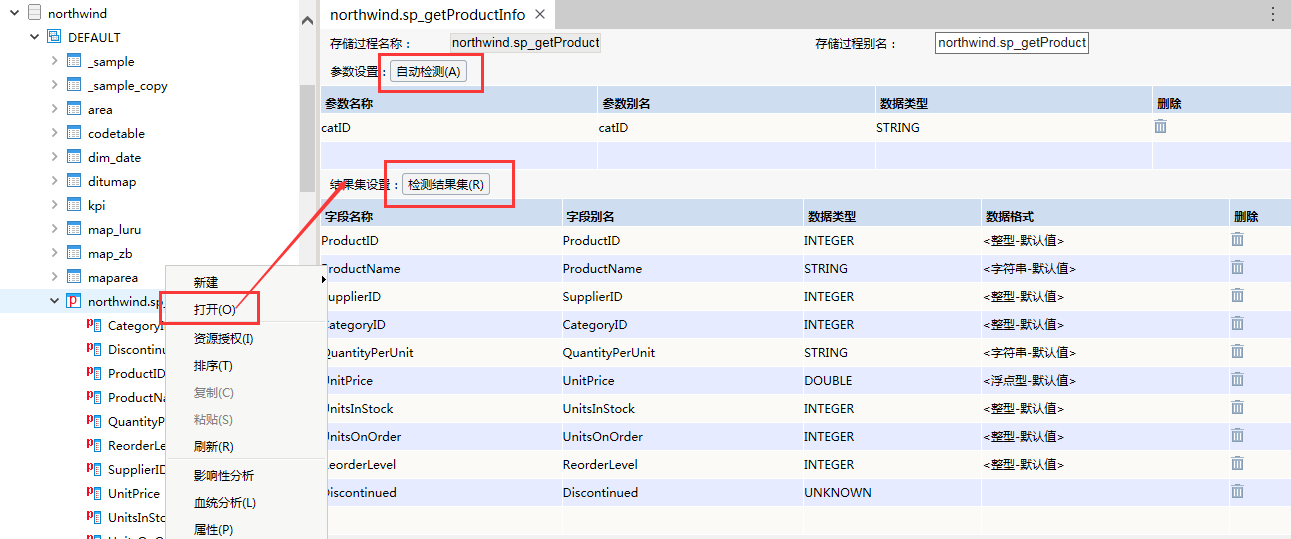The width and height of the screenshot is (1291, 539).
Task: Click the dim_date table icon
Action: pos(74,157)
